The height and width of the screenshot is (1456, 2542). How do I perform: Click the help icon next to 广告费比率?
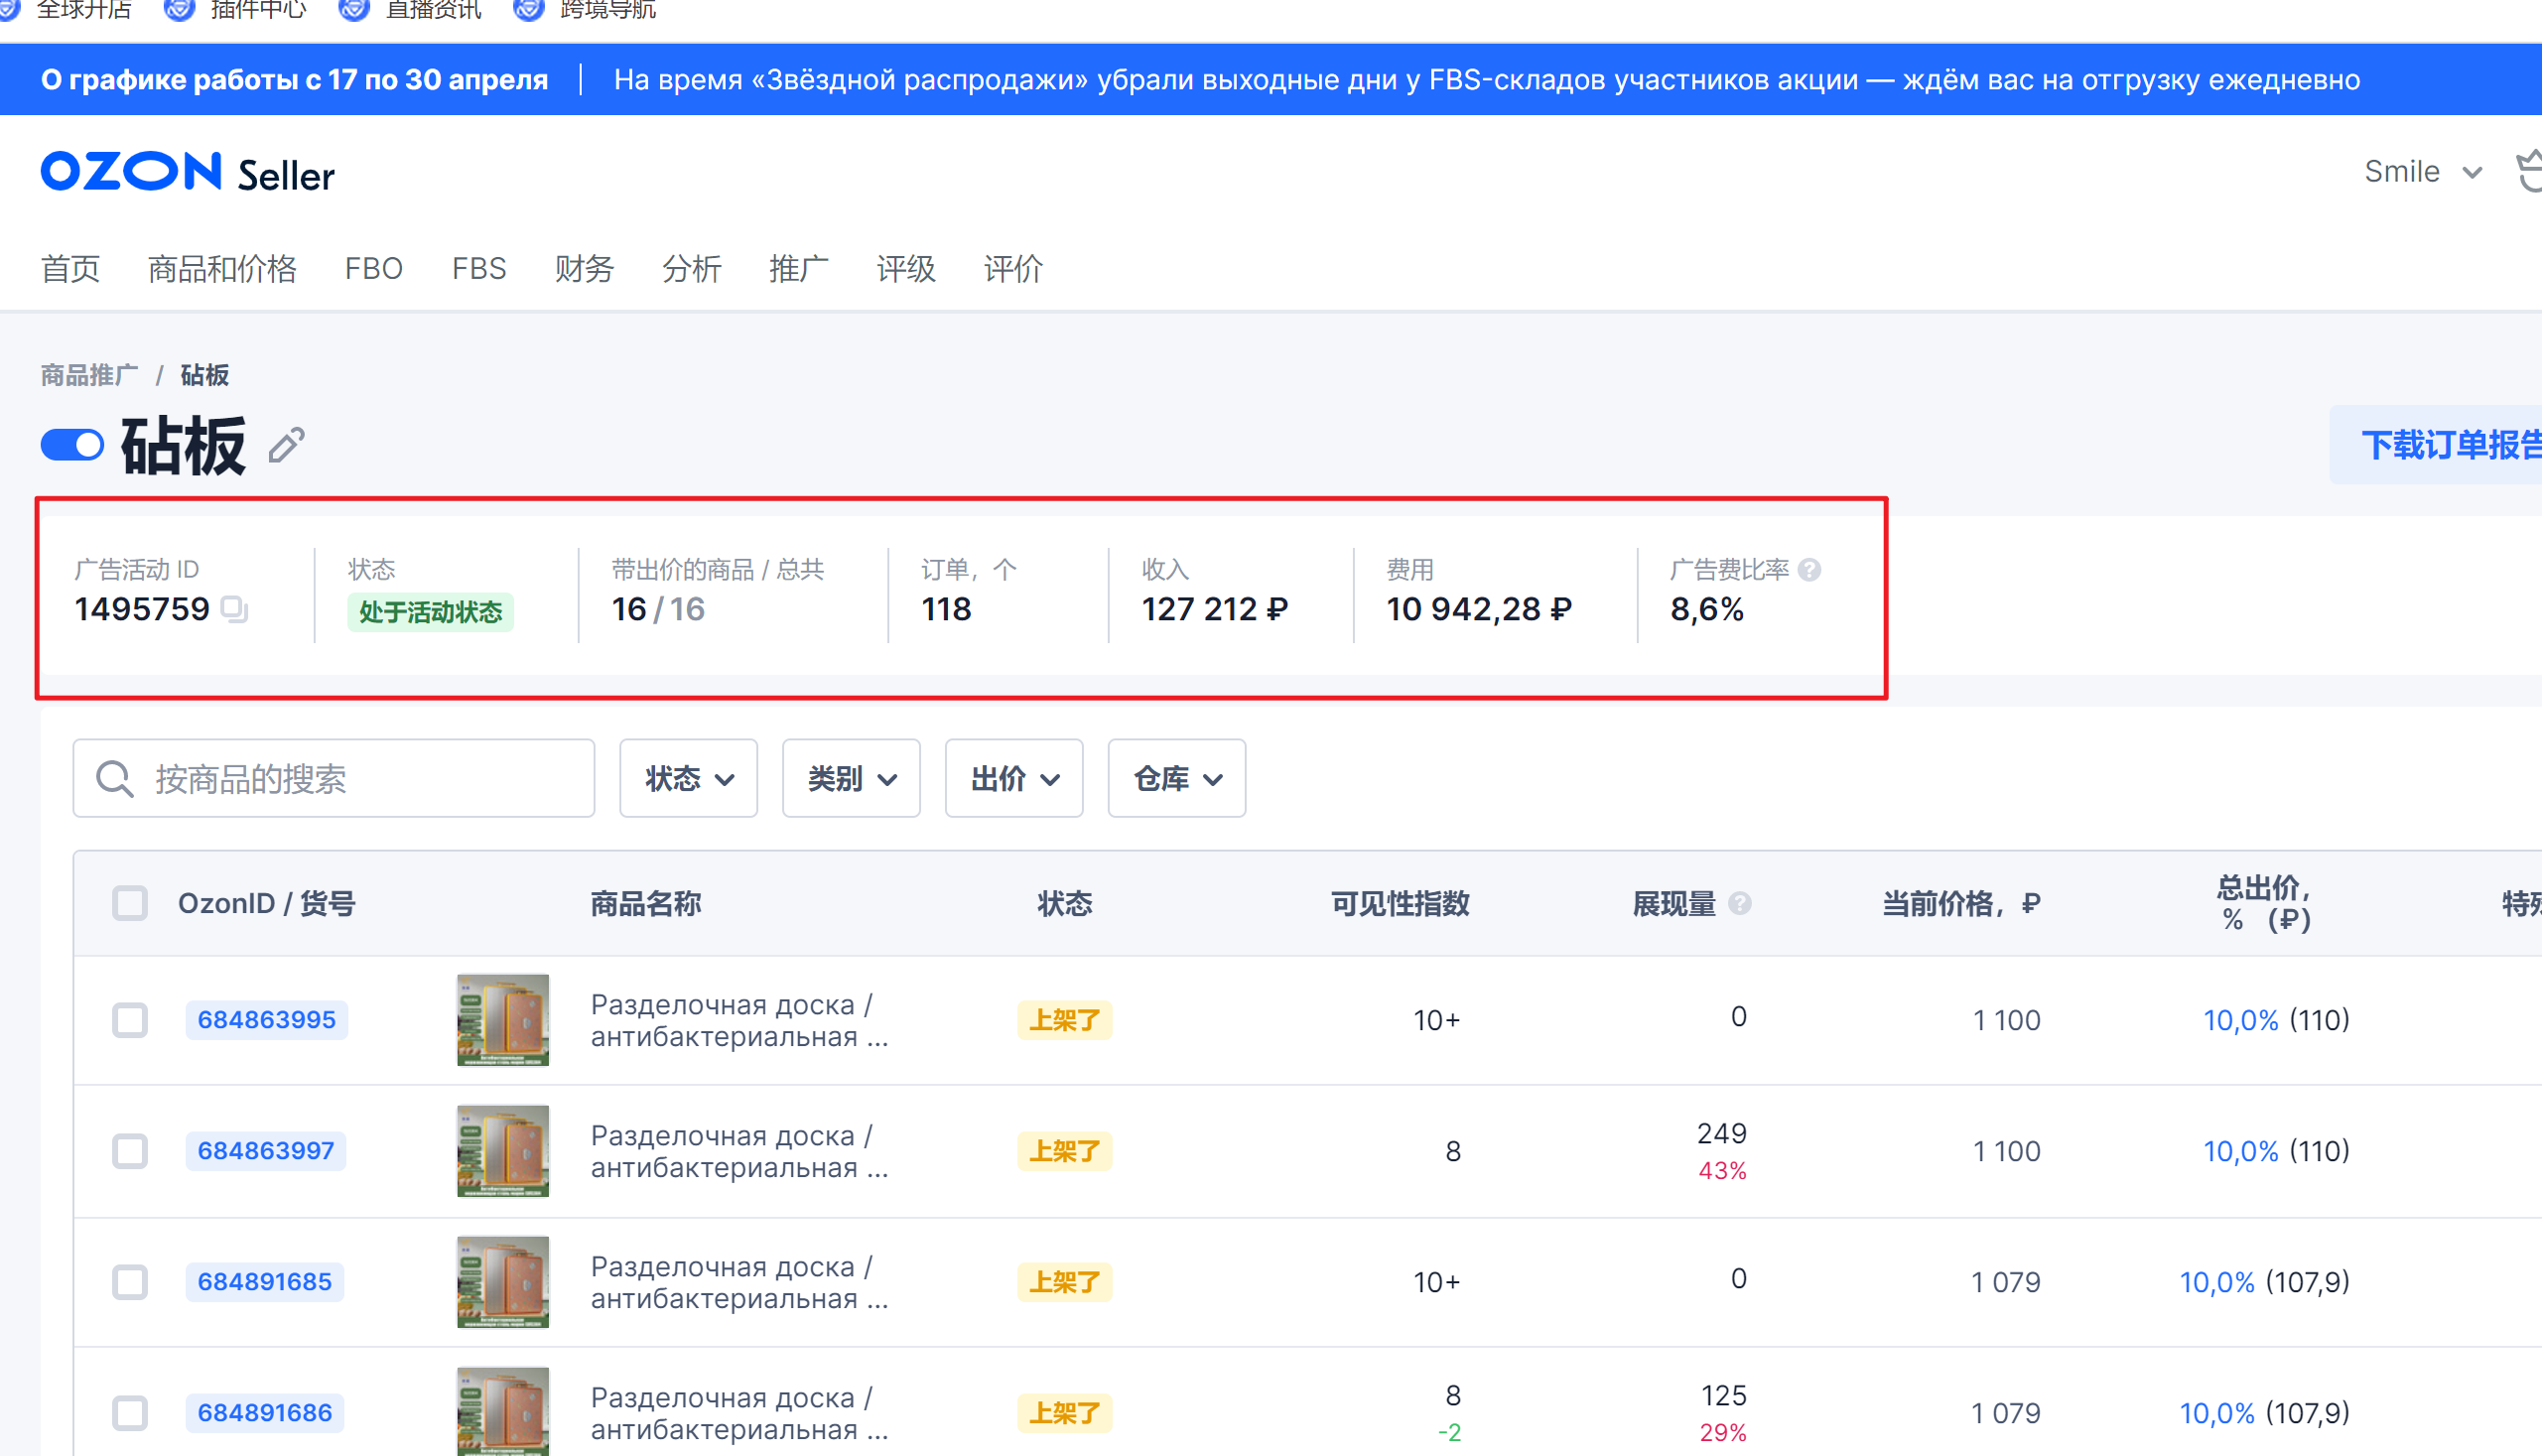(1809, 569)
